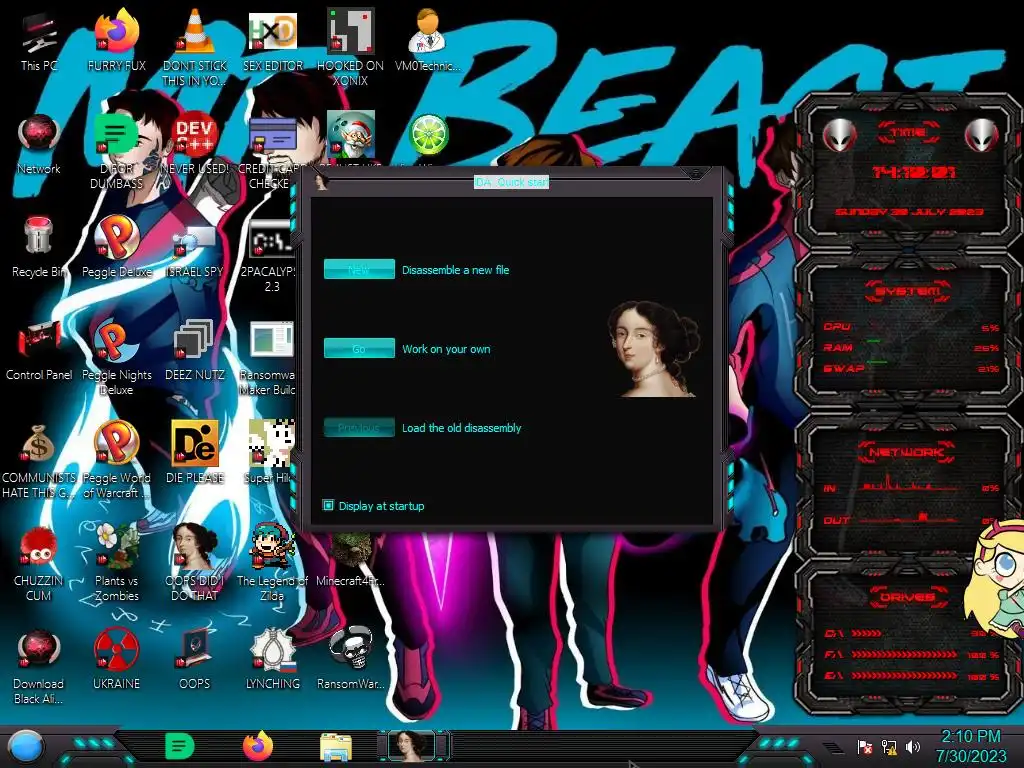Viewport: 1024px width, 768px height.
Task: Toggle the Display at startup checkbox
Action: click(328, 505)
